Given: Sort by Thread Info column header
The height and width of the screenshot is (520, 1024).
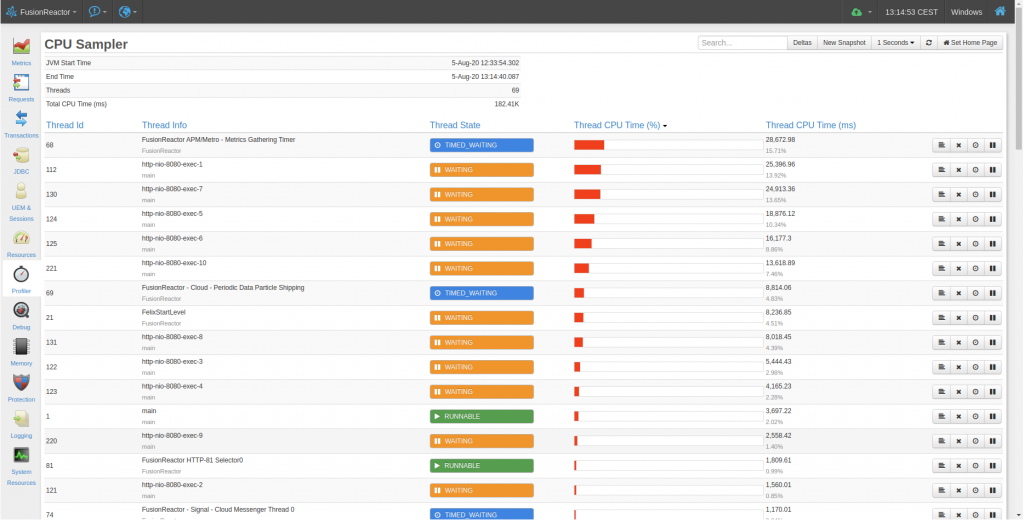Looking at the screenshot, I should 164,125.
